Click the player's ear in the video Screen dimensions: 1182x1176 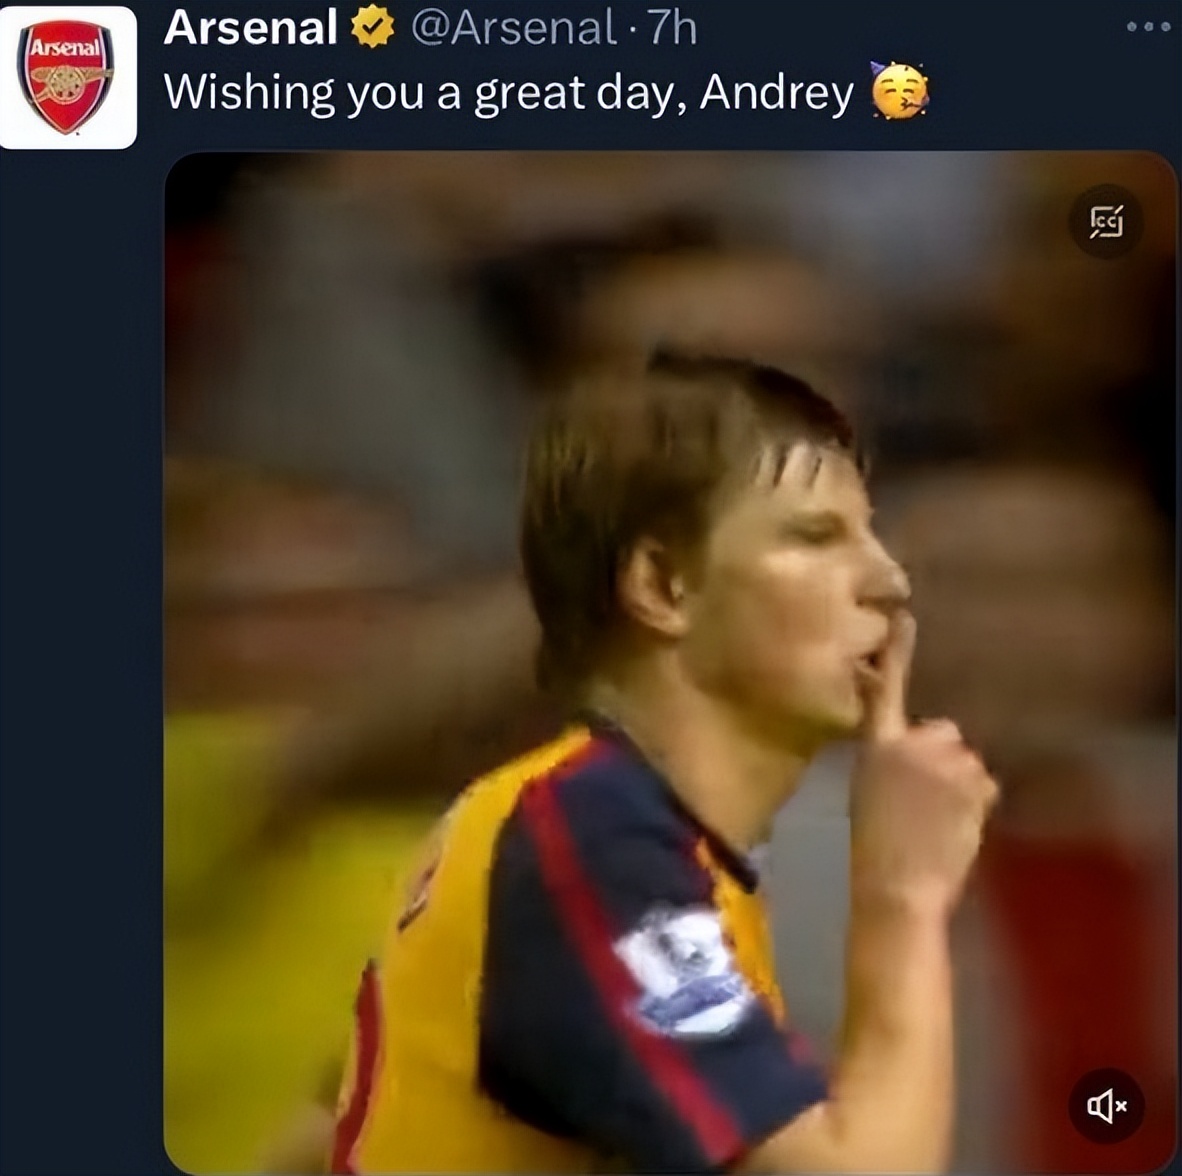coord(652,588)
